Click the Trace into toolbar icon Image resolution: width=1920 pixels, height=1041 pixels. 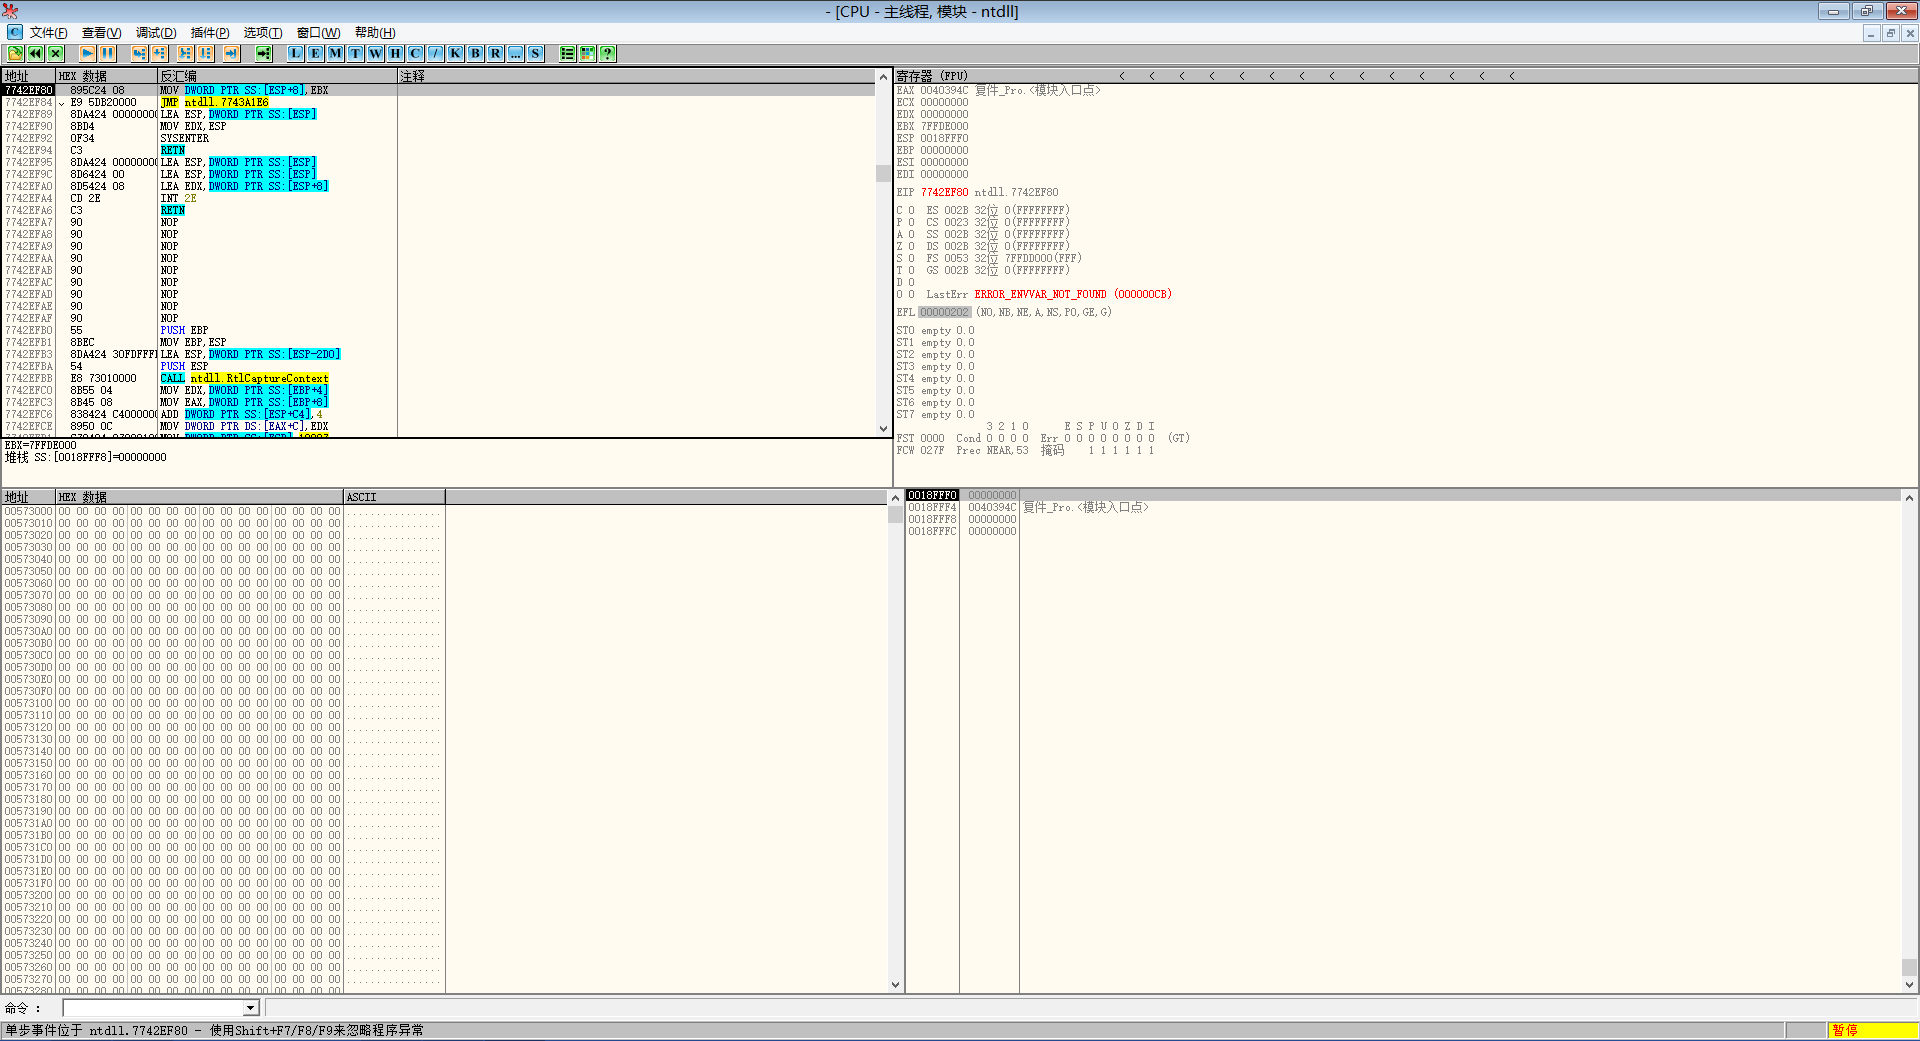tap(185, 54)
